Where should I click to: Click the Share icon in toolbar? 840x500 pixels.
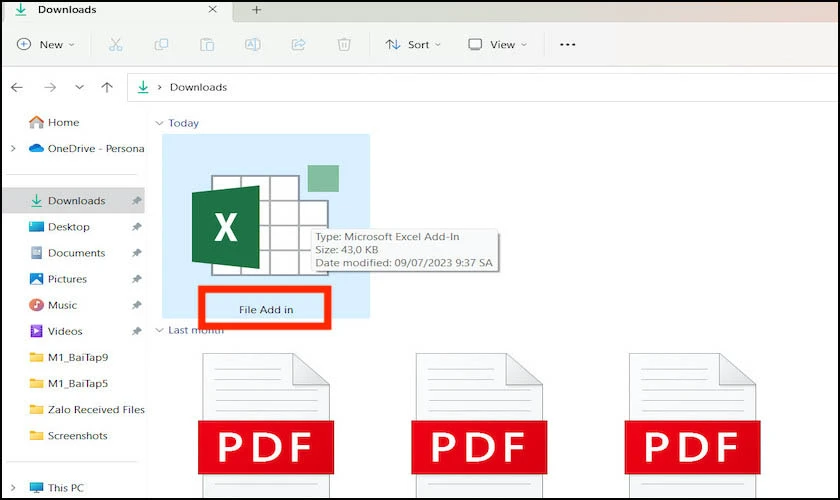[298, 44]
